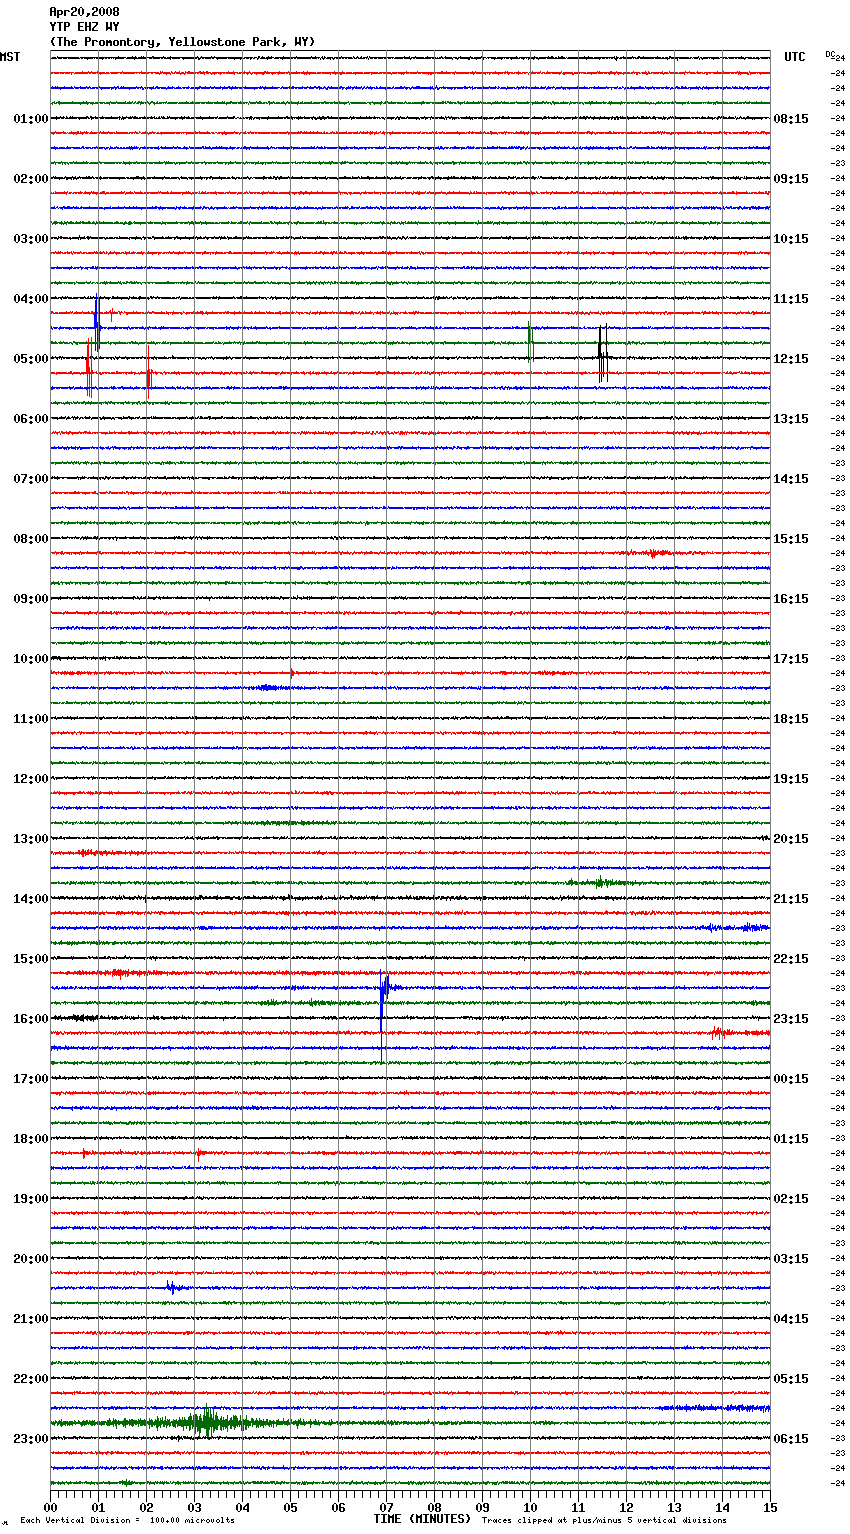Click the "01:15" UTC time label
This screenshot has width=850, height=1534.
(x=791, y=1139)
